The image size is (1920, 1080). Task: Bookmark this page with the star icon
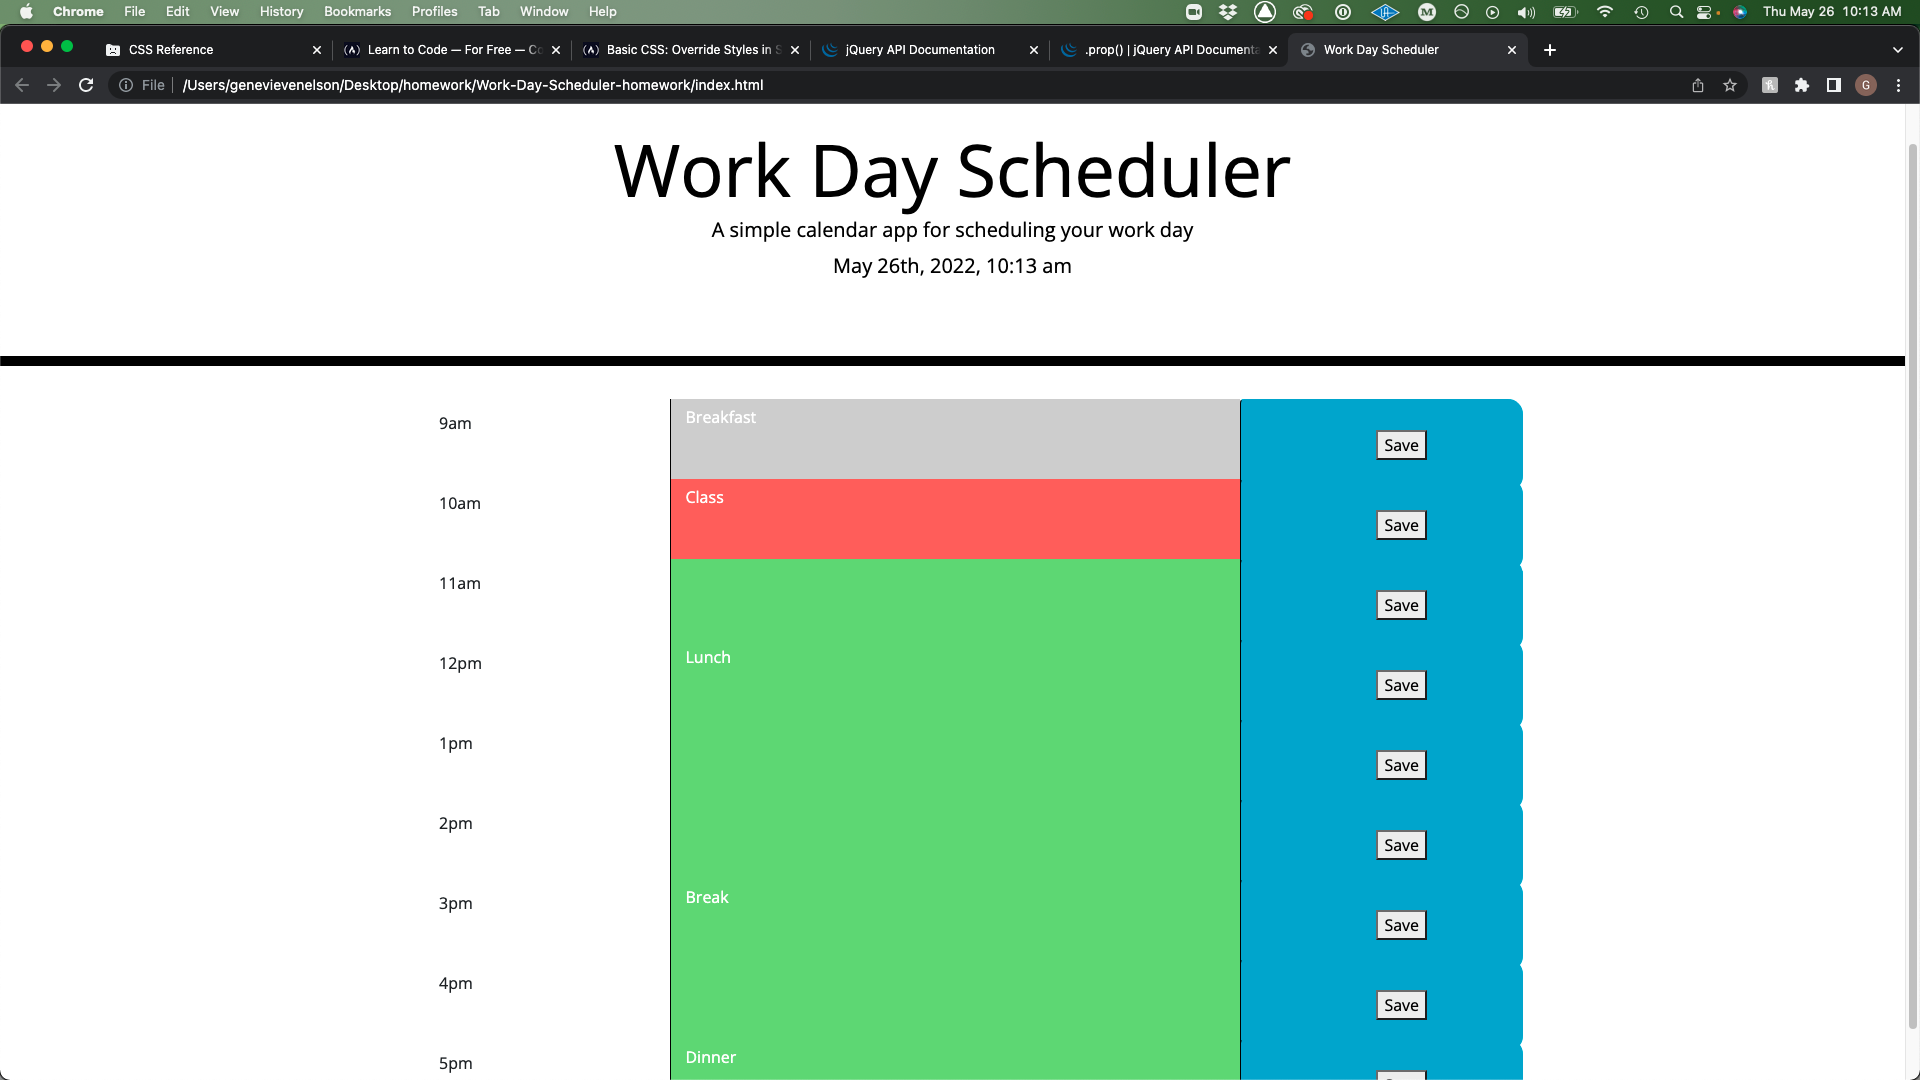(x=1730, y=85)
